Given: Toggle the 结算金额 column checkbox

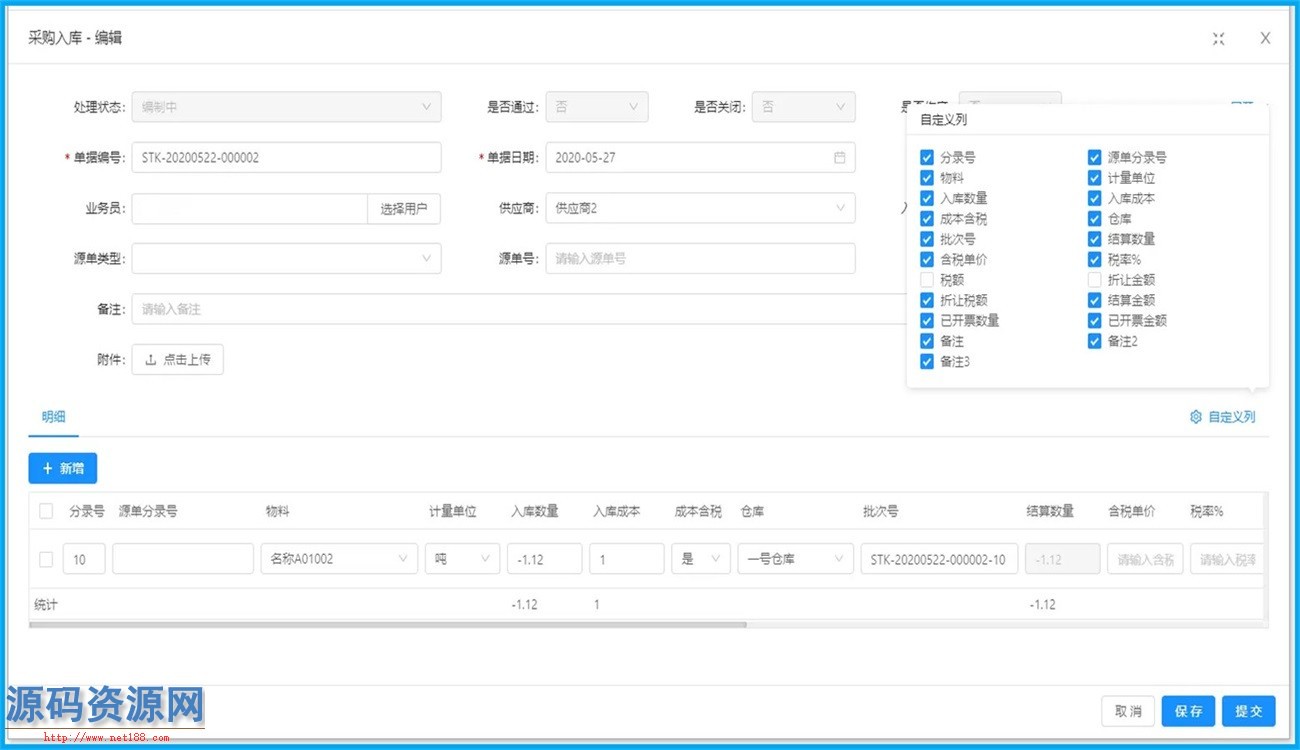Looking at the screenshot, I should point(1094,300).
